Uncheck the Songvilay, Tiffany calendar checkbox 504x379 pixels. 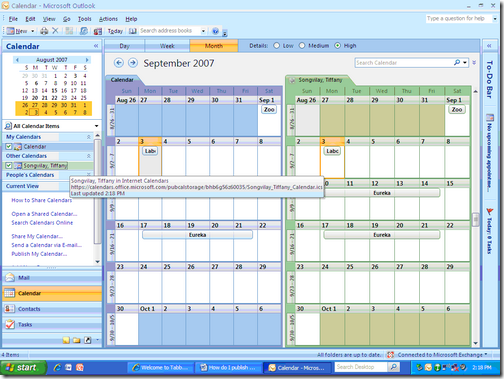[9, 165]
